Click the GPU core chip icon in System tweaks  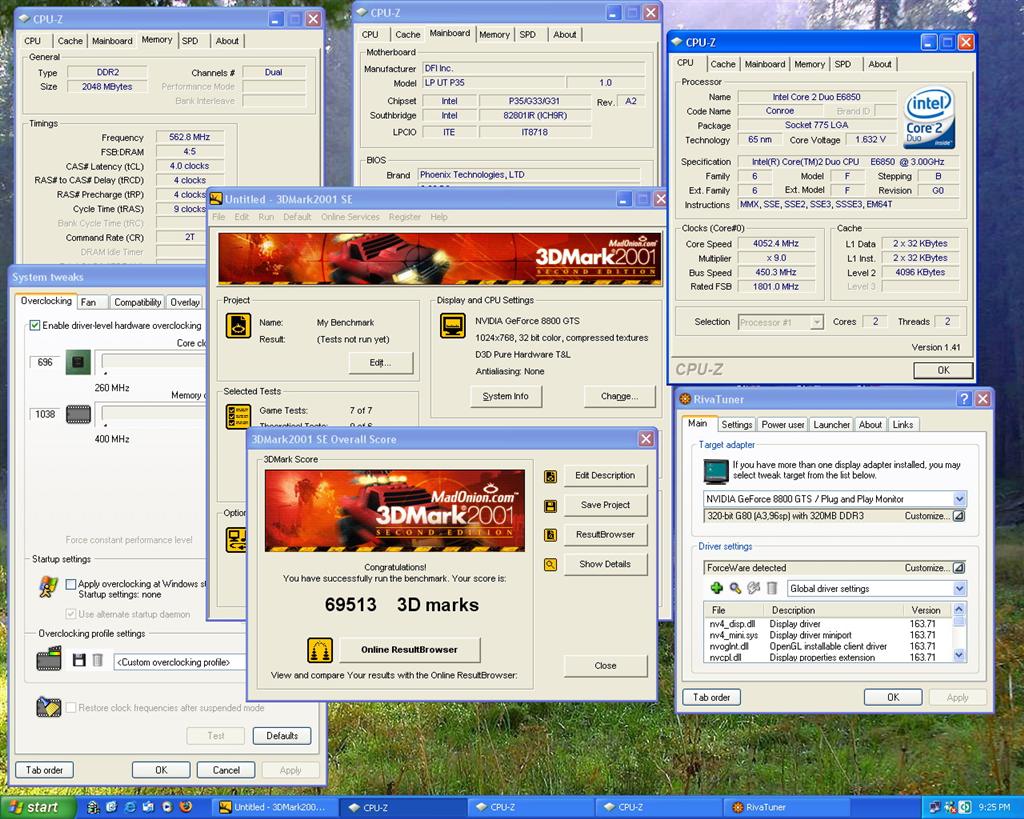(x=78, y=362)
